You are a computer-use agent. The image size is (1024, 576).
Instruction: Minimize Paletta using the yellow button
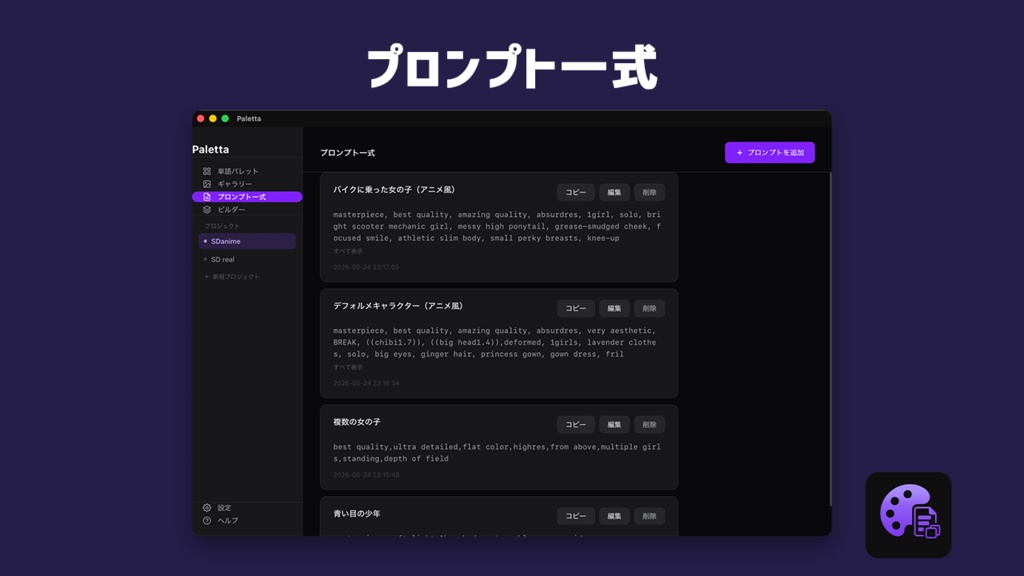click(213, 119)
